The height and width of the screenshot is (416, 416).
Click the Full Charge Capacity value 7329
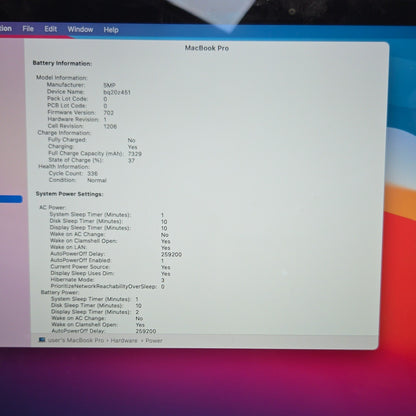click(135, 154)
